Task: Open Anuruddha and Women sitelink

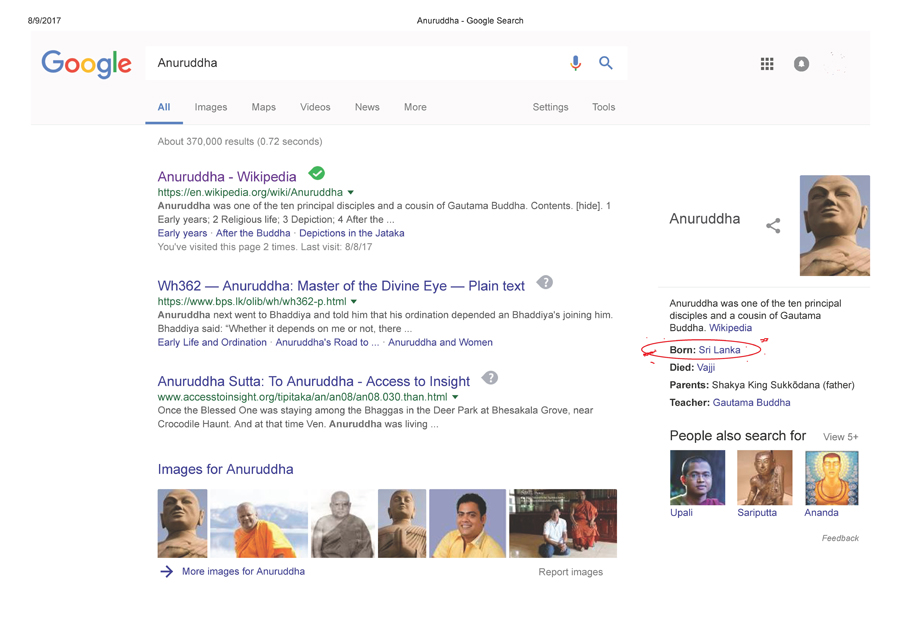Action: (440, 342)
